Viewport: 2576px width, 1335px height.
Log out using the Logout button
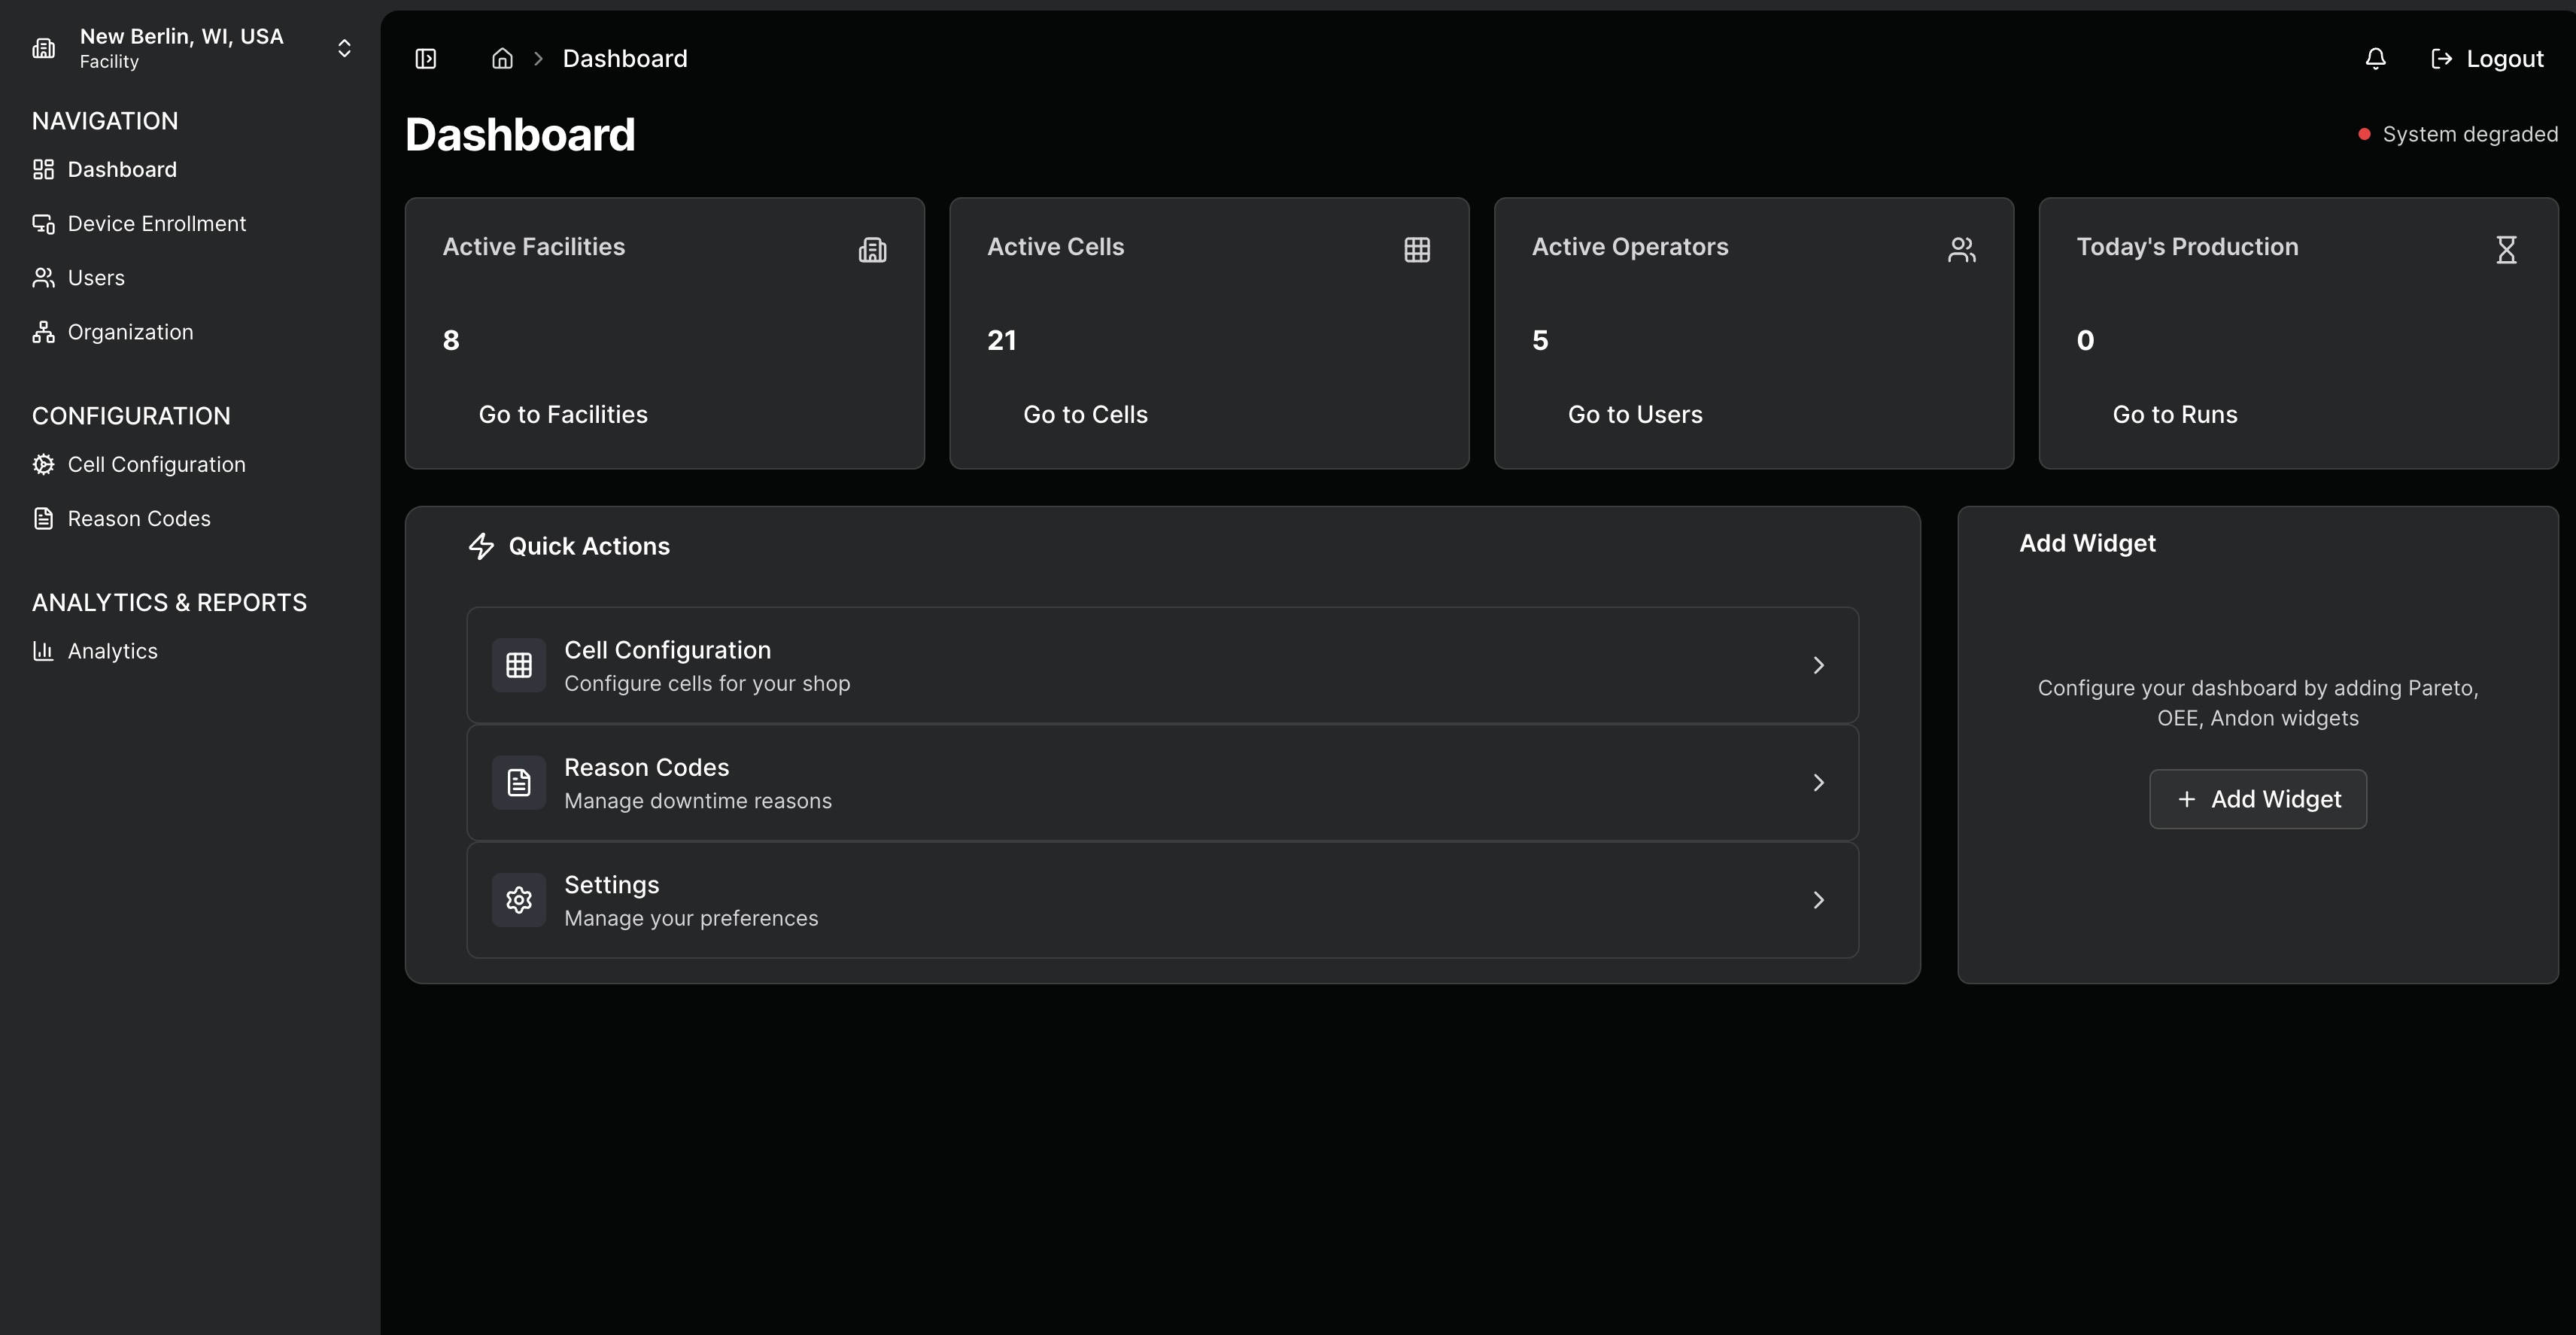(2487, 59)
